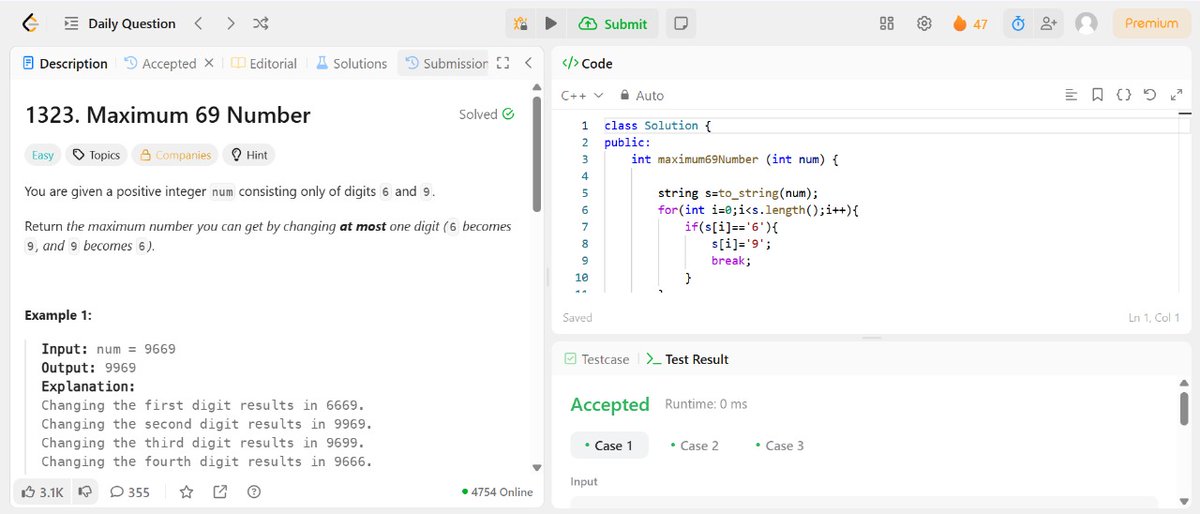The width and height of the screenshot is (1200, 514).
Task: Start the timer clock icon
Action: 1018,23
